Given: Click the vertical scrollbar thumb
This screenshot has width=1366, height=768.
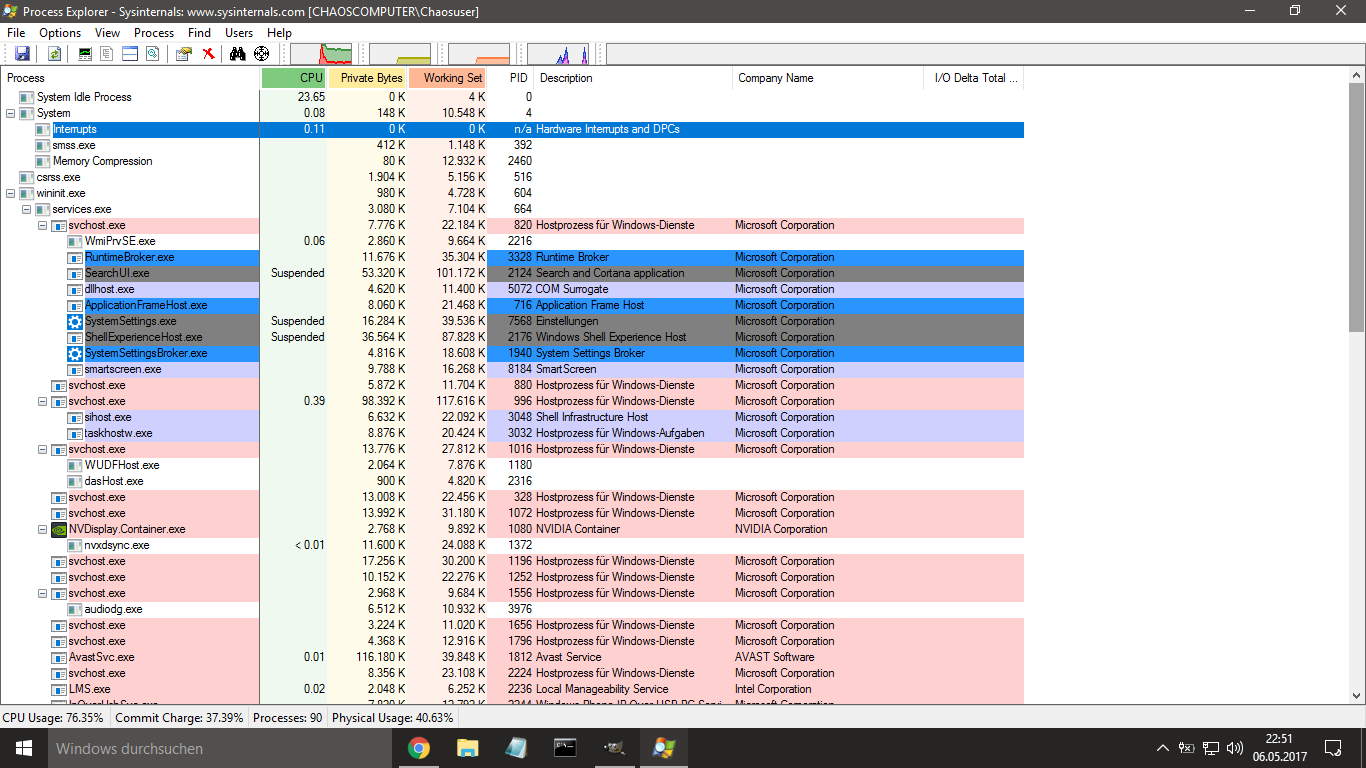Looking at the screenshot, I should pyautogui.click(x=1356, y=207).
